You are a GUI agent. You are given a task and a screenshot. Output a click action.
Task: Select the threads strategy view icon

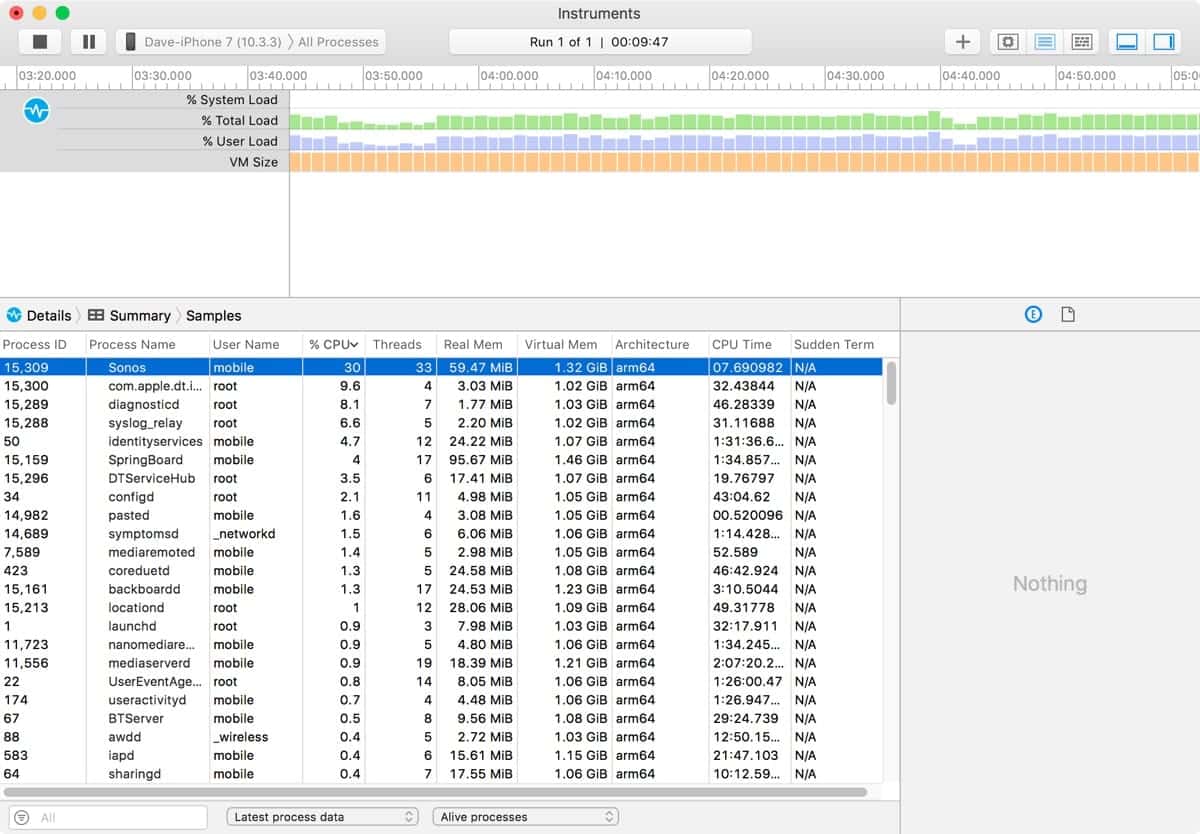tap(1081, 42)
